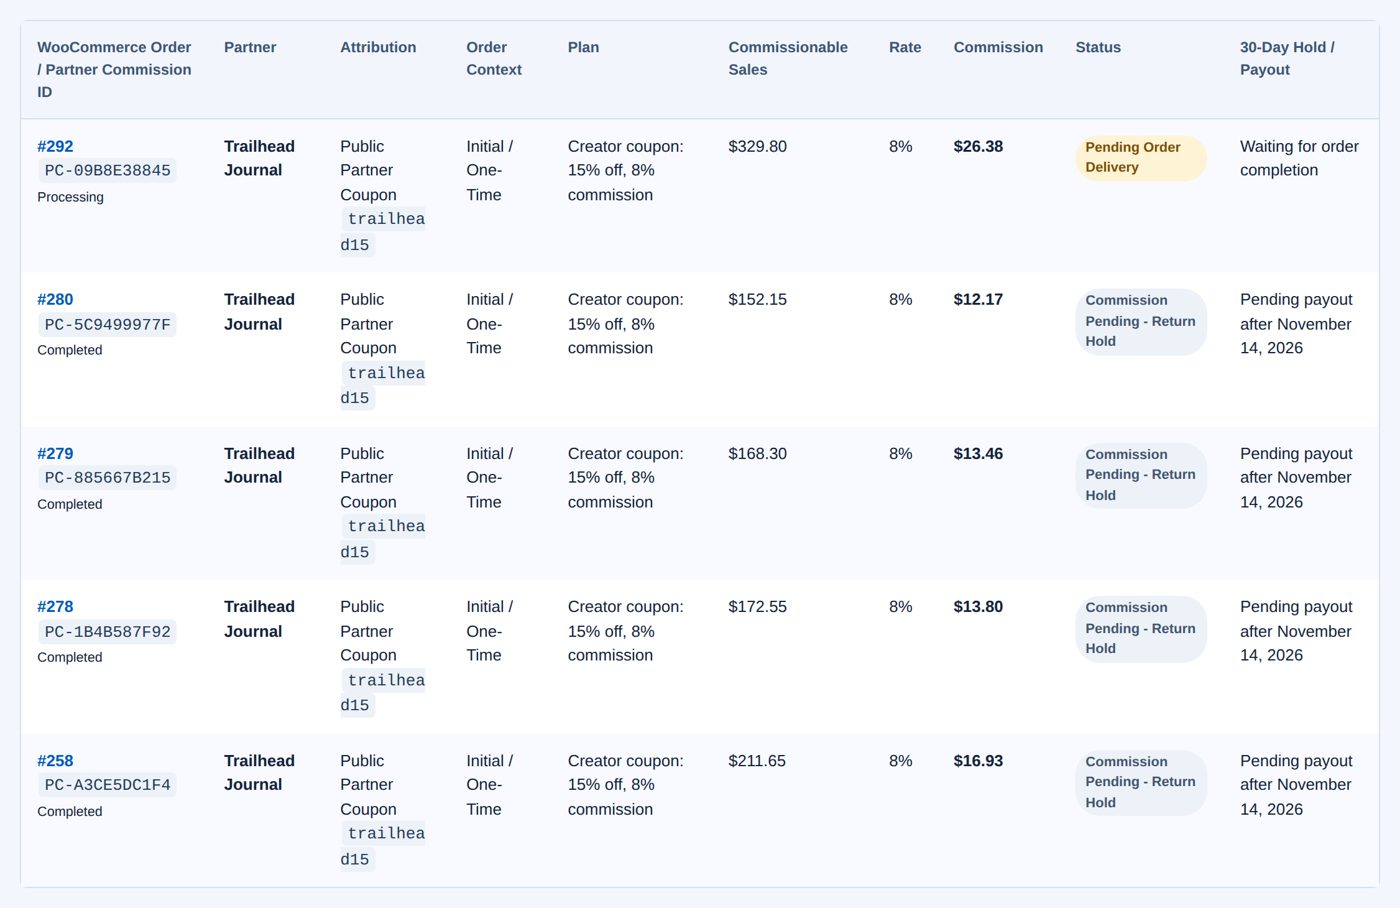The width and height of the screenshot is (1400, 908).
Task: Click Return Hold status badge for order #279
Action: point(1141,475)
